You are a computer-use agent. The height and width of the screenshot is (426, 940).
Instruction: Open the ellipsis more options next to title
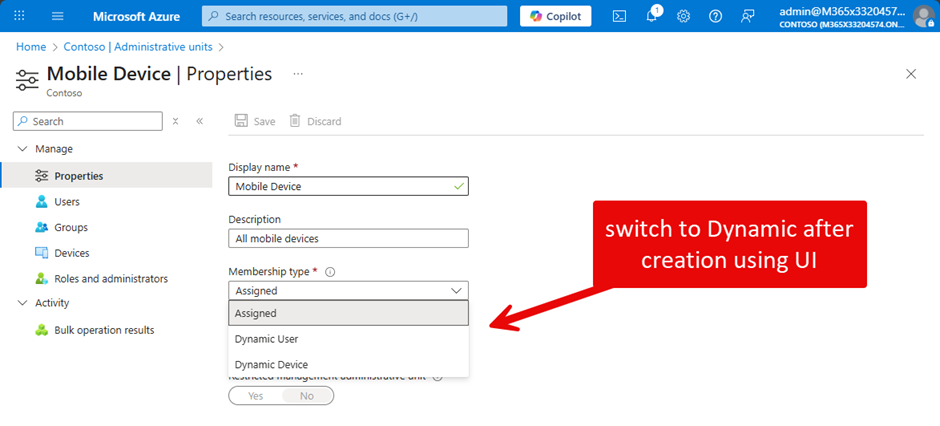pyautogui.click(x=298, y=74)
